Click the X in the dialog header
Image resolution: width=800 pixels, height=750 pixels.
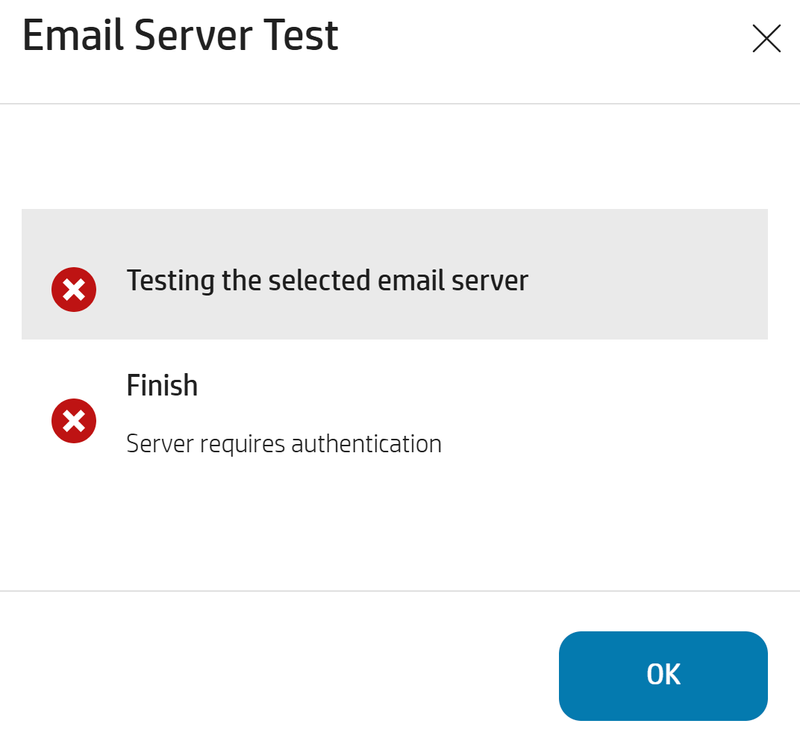pos(766,39)
